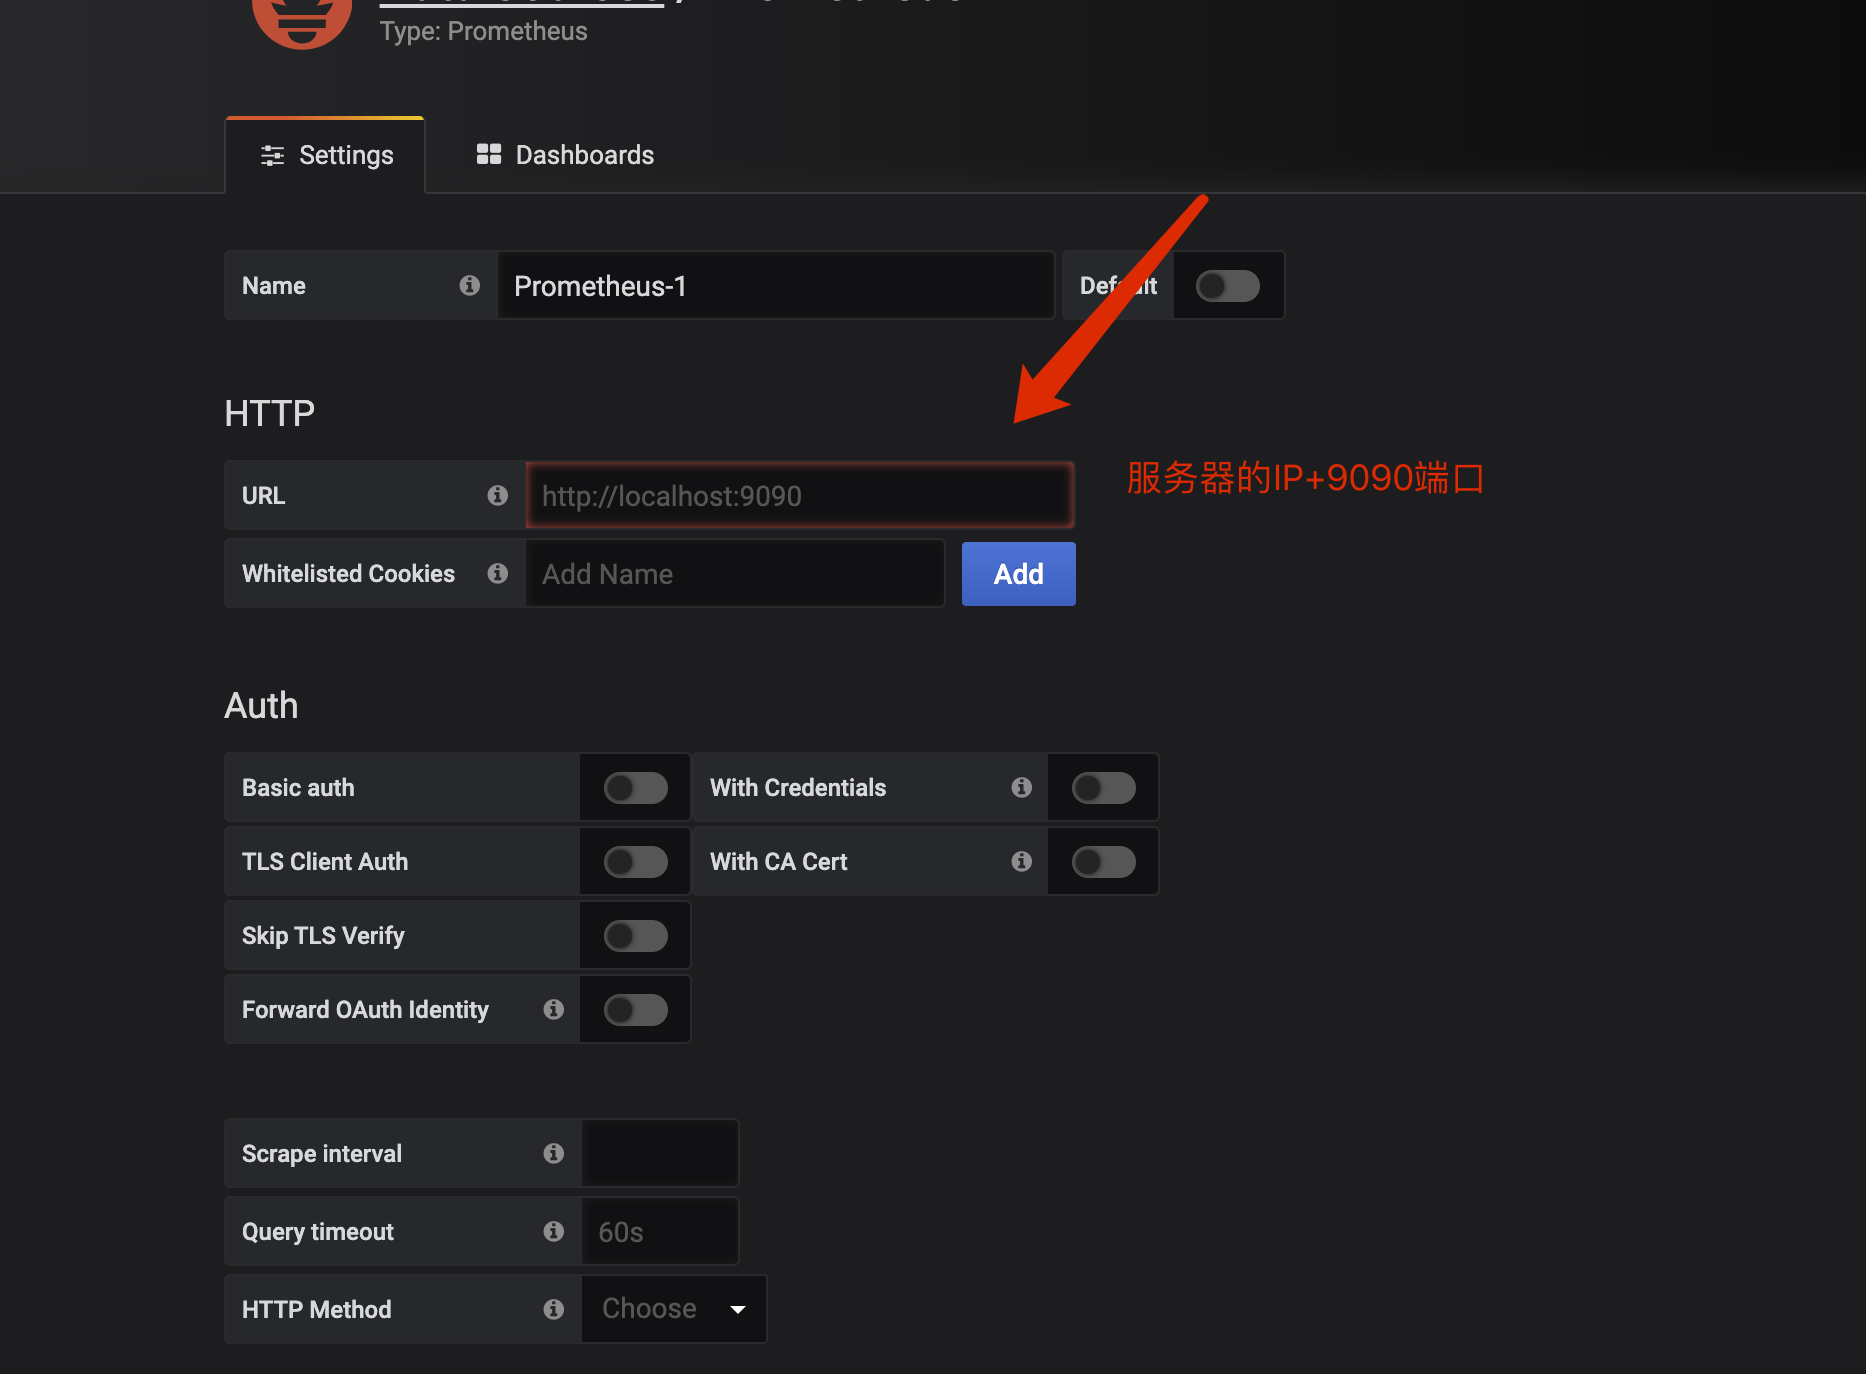Enable the Basic auth switch
The width and height of the screenshot is (1866, 1374).
636,788
